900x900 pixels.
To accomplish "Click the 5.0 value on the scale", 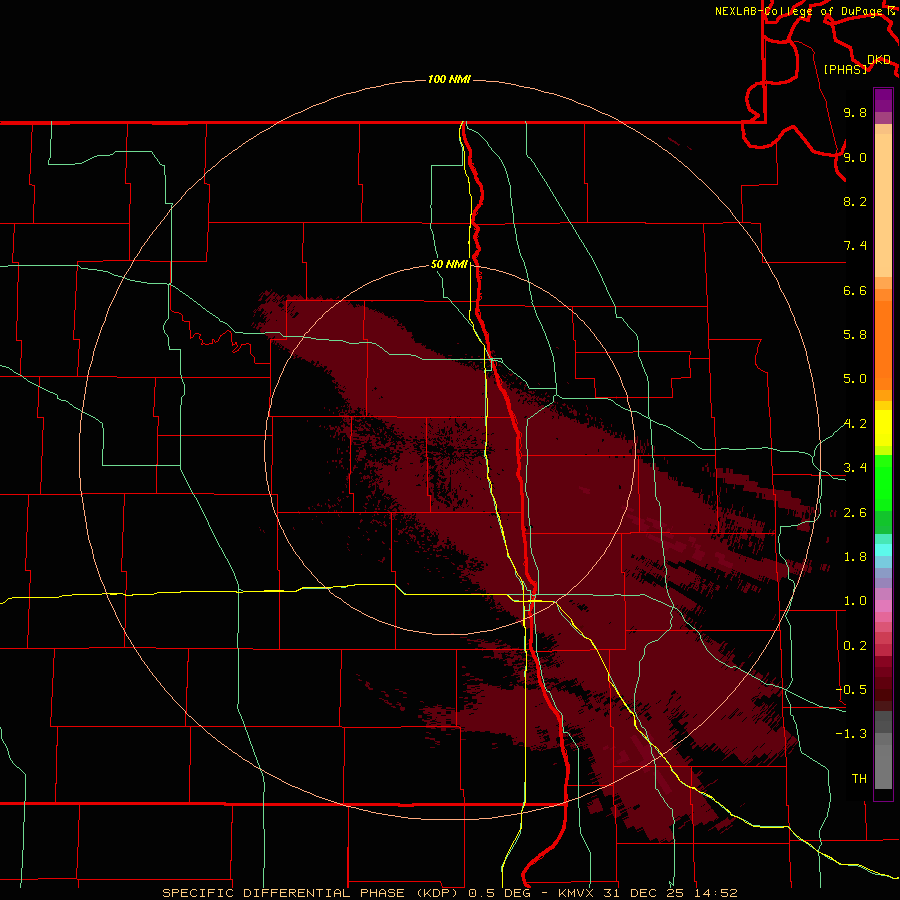I will pyautogui.click(x=855, y=379).
